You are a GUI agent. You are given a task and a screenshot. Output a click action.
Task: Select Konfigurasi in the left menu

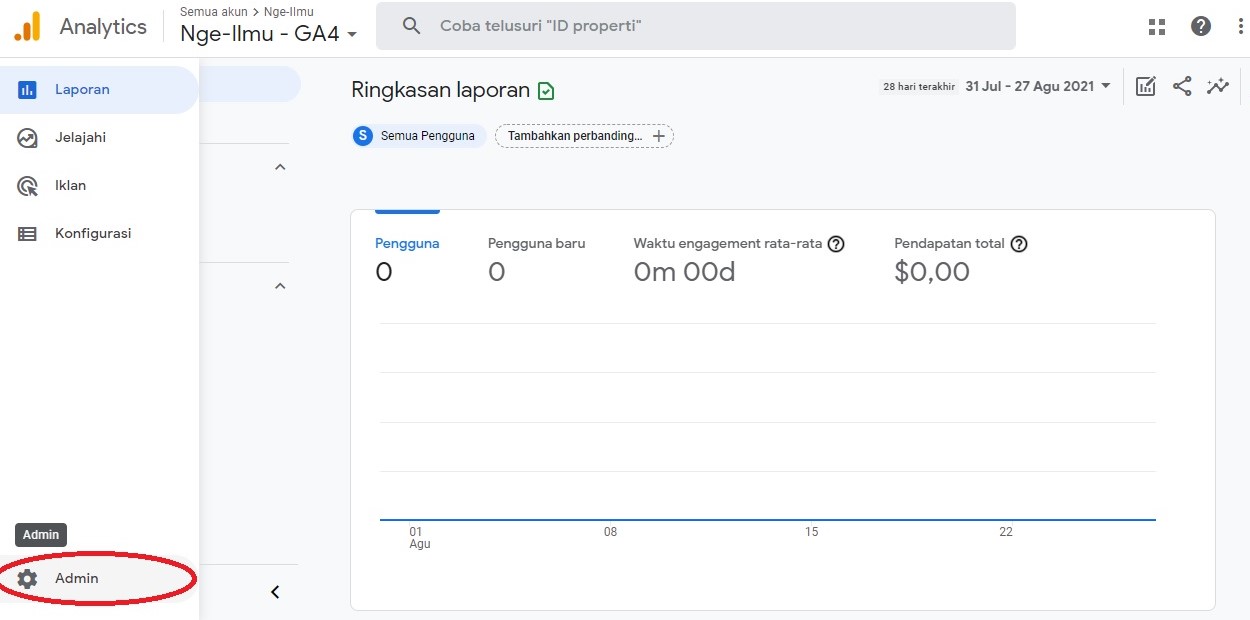(x=99, y=234)
